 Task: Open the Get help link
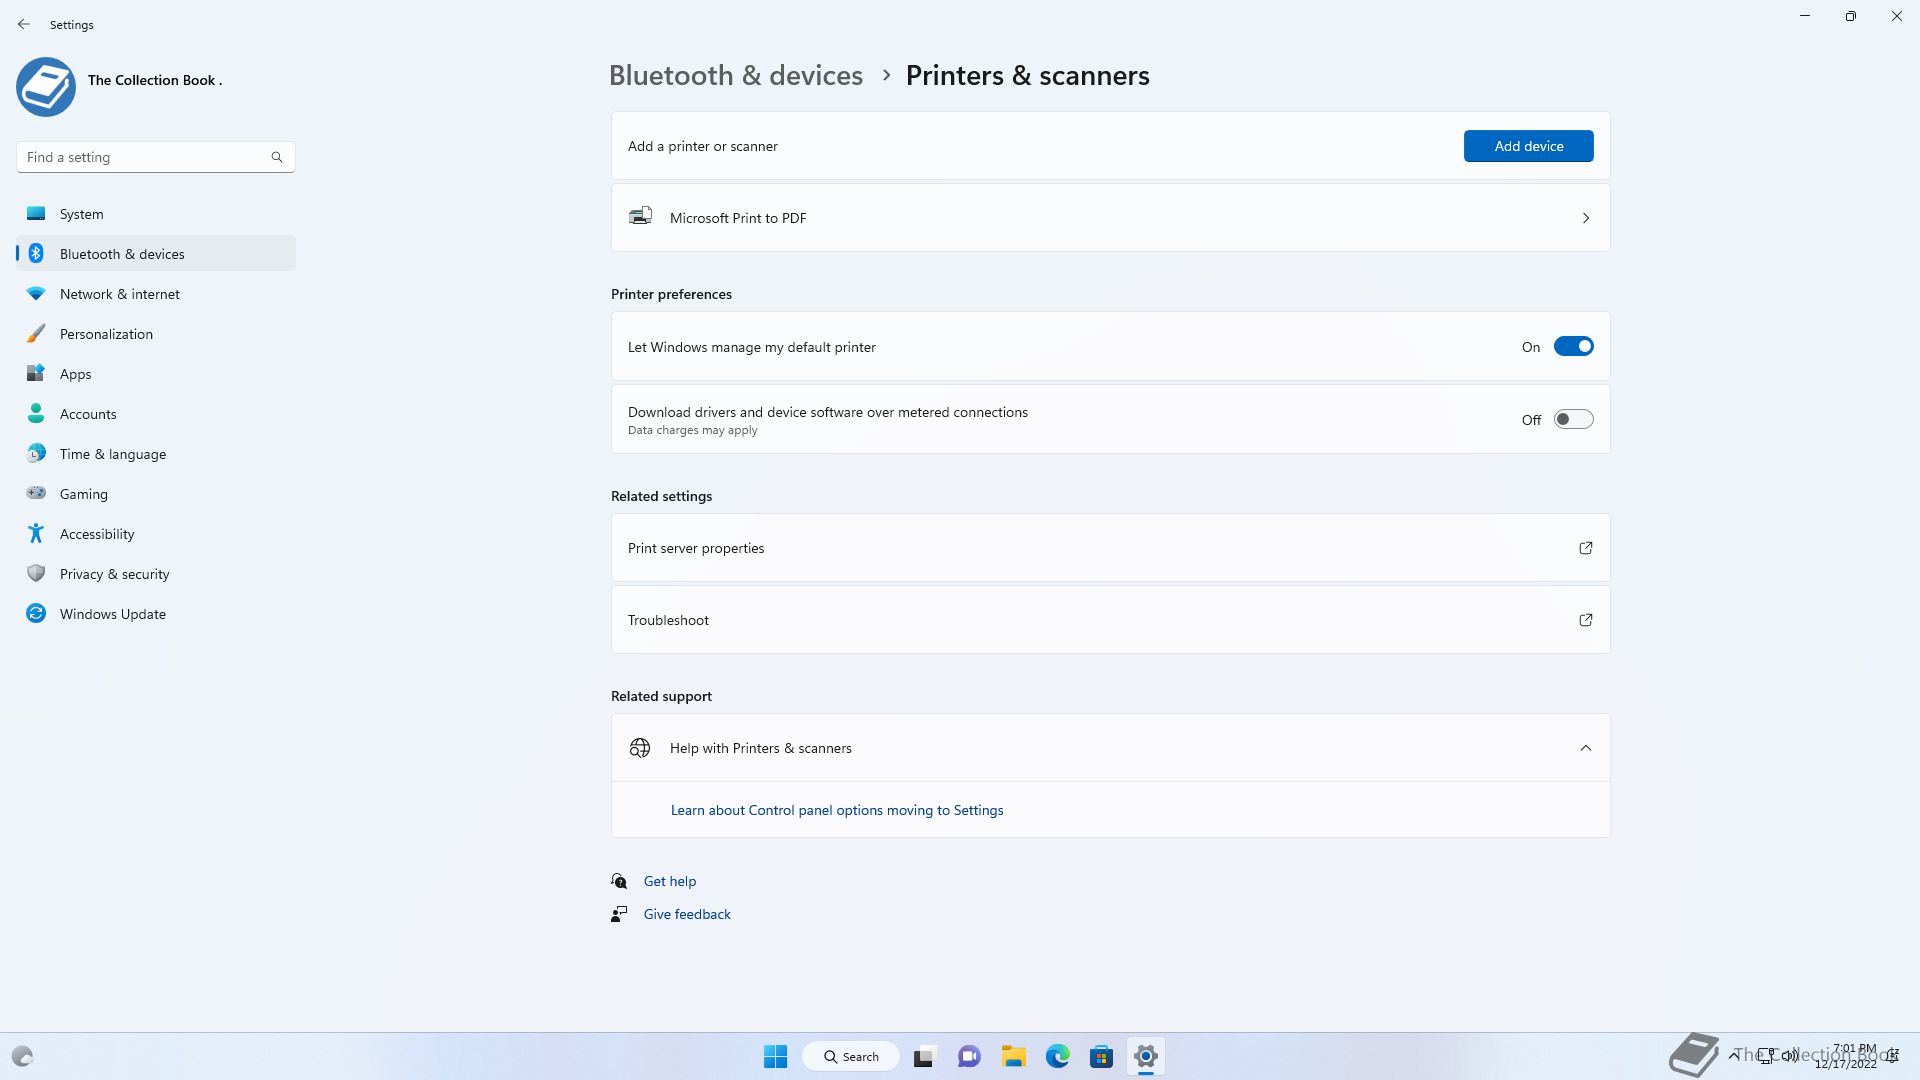[670, 881]
